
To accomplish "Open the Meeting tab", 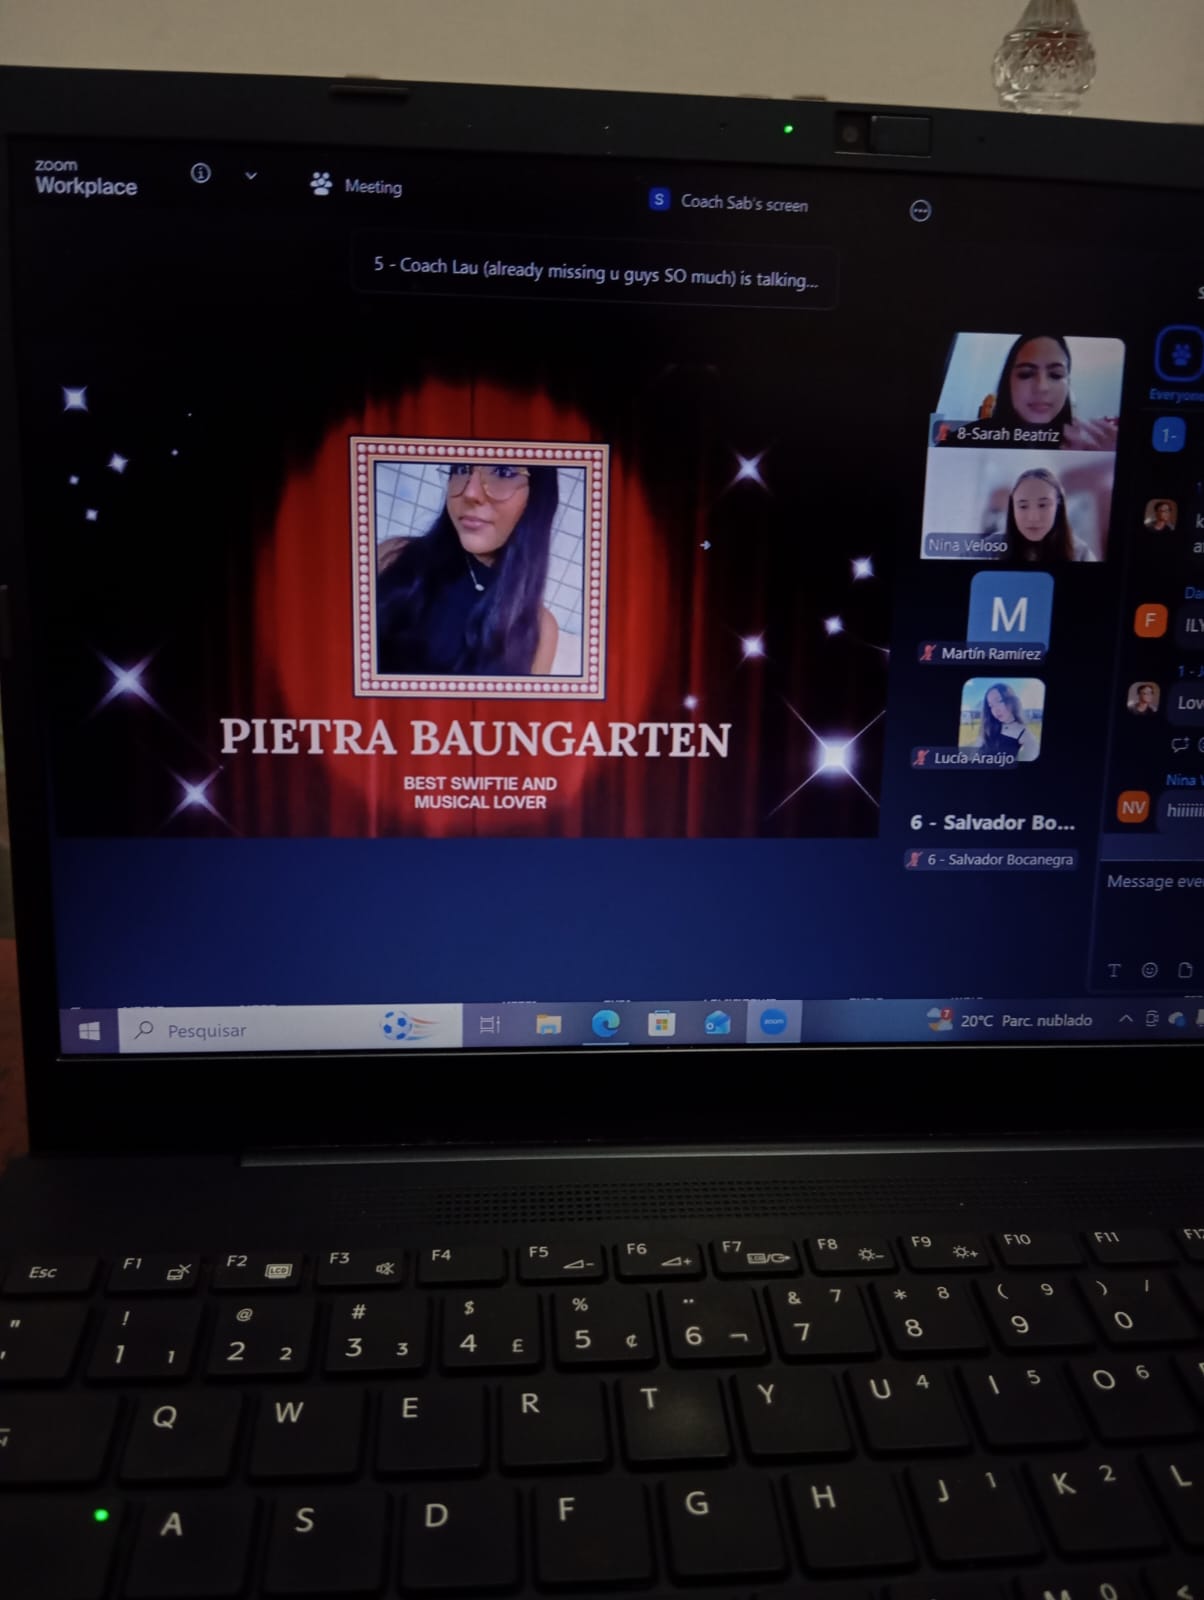I will [x=356, y=185].
